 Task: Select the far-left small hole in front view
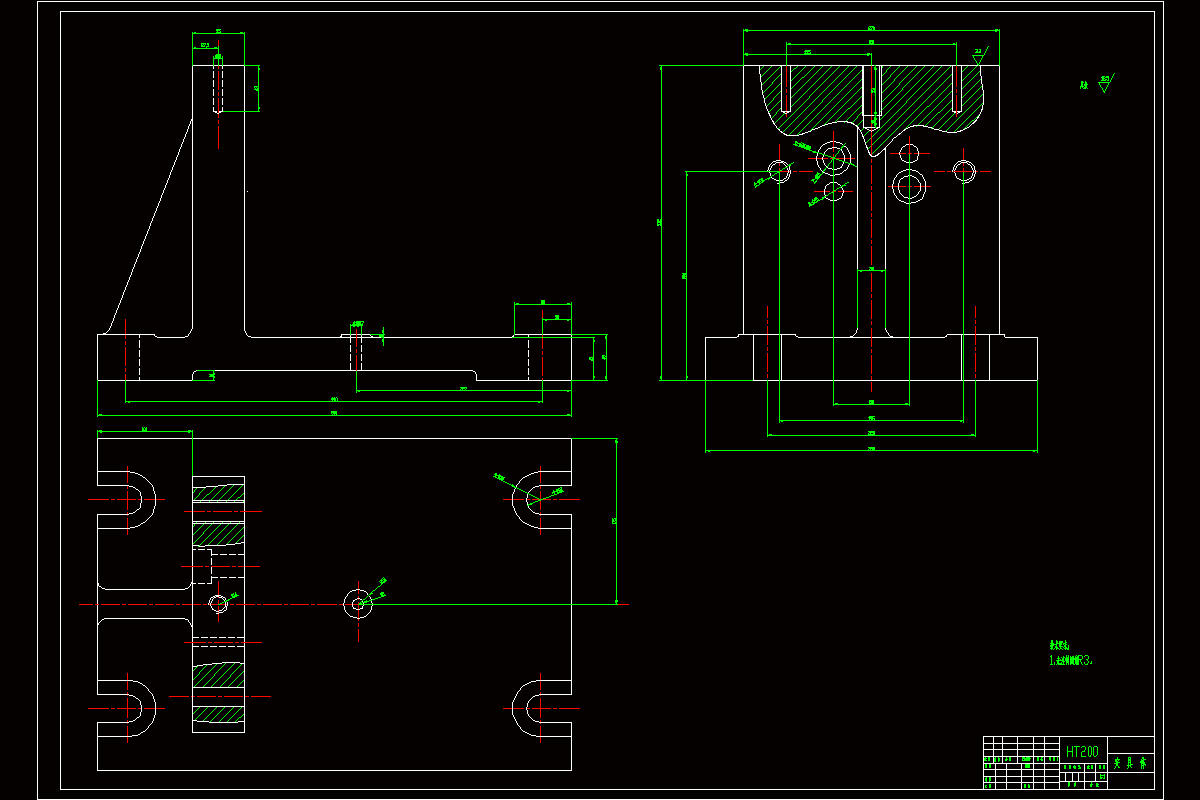[779, 171]
